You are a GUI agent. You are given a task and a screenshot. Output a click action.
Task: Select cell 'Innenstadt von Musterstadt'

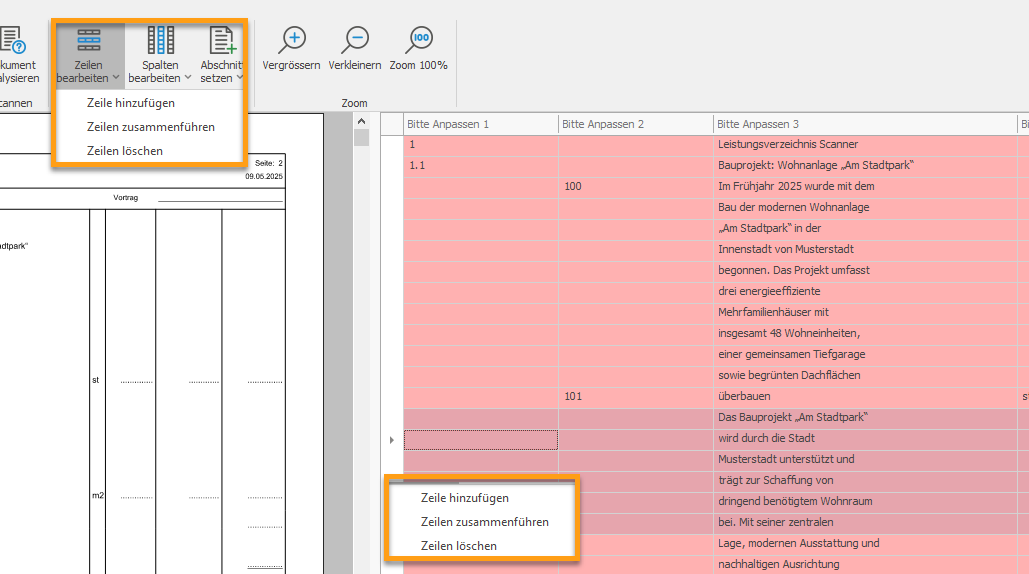tap(865, 249)
